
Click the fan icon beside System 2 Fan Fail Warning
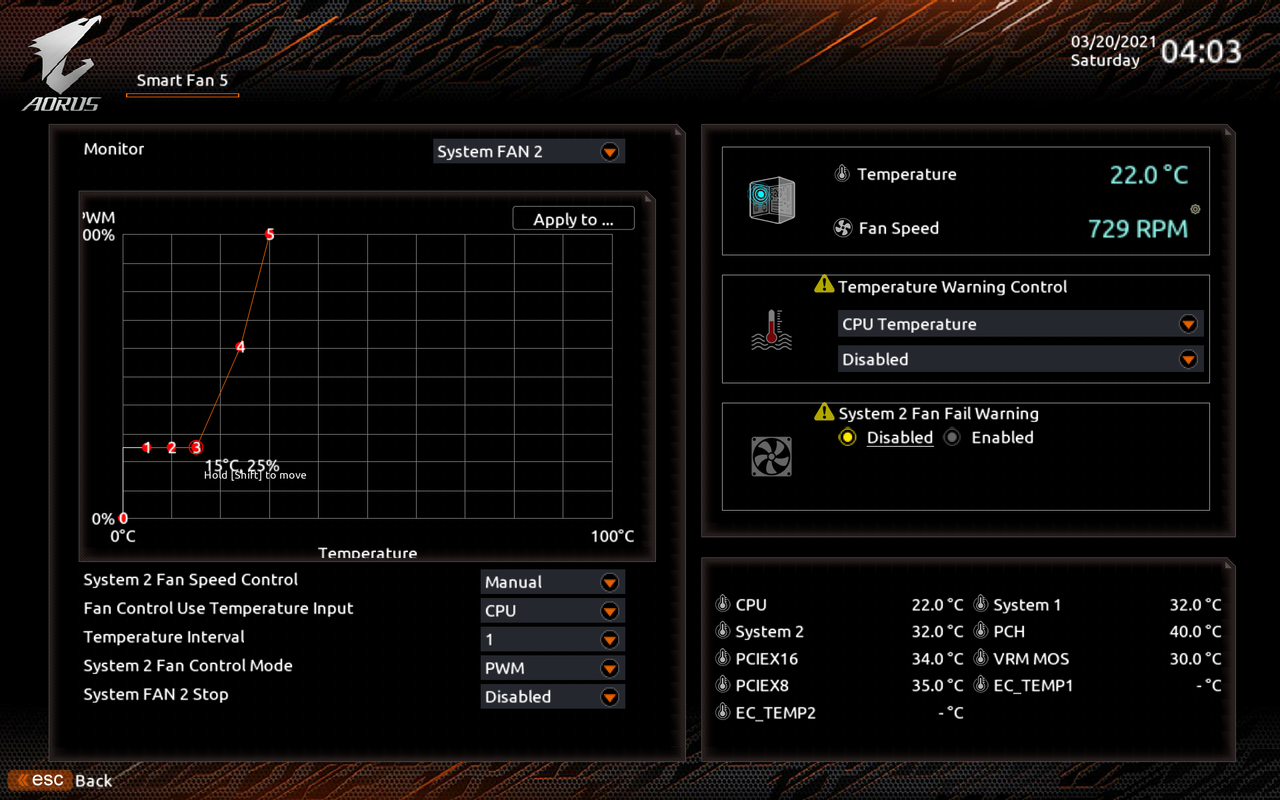(771, 455)
